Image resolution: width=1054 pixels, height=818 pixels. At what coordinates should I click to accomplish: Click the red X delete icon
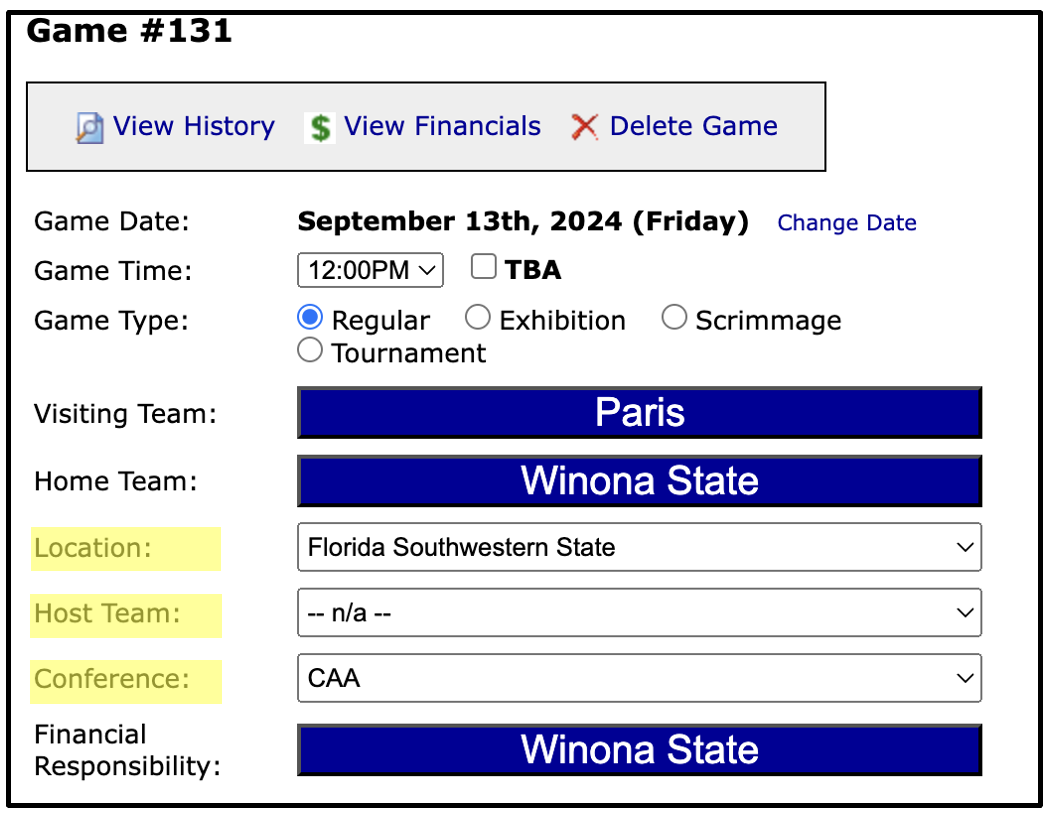pos(584,127)
